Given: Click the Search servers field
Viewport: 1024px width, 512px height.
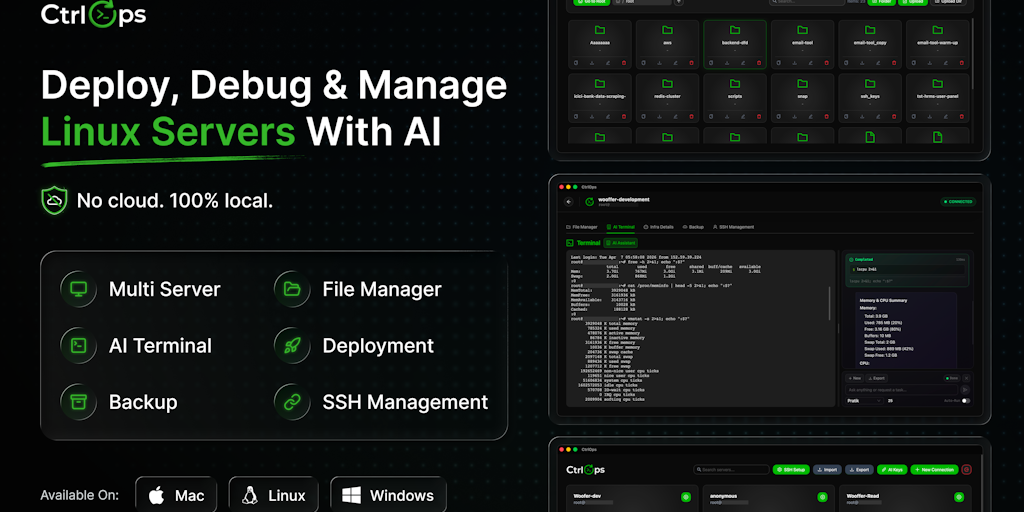Looking at the screenshot, I should 731,470.
